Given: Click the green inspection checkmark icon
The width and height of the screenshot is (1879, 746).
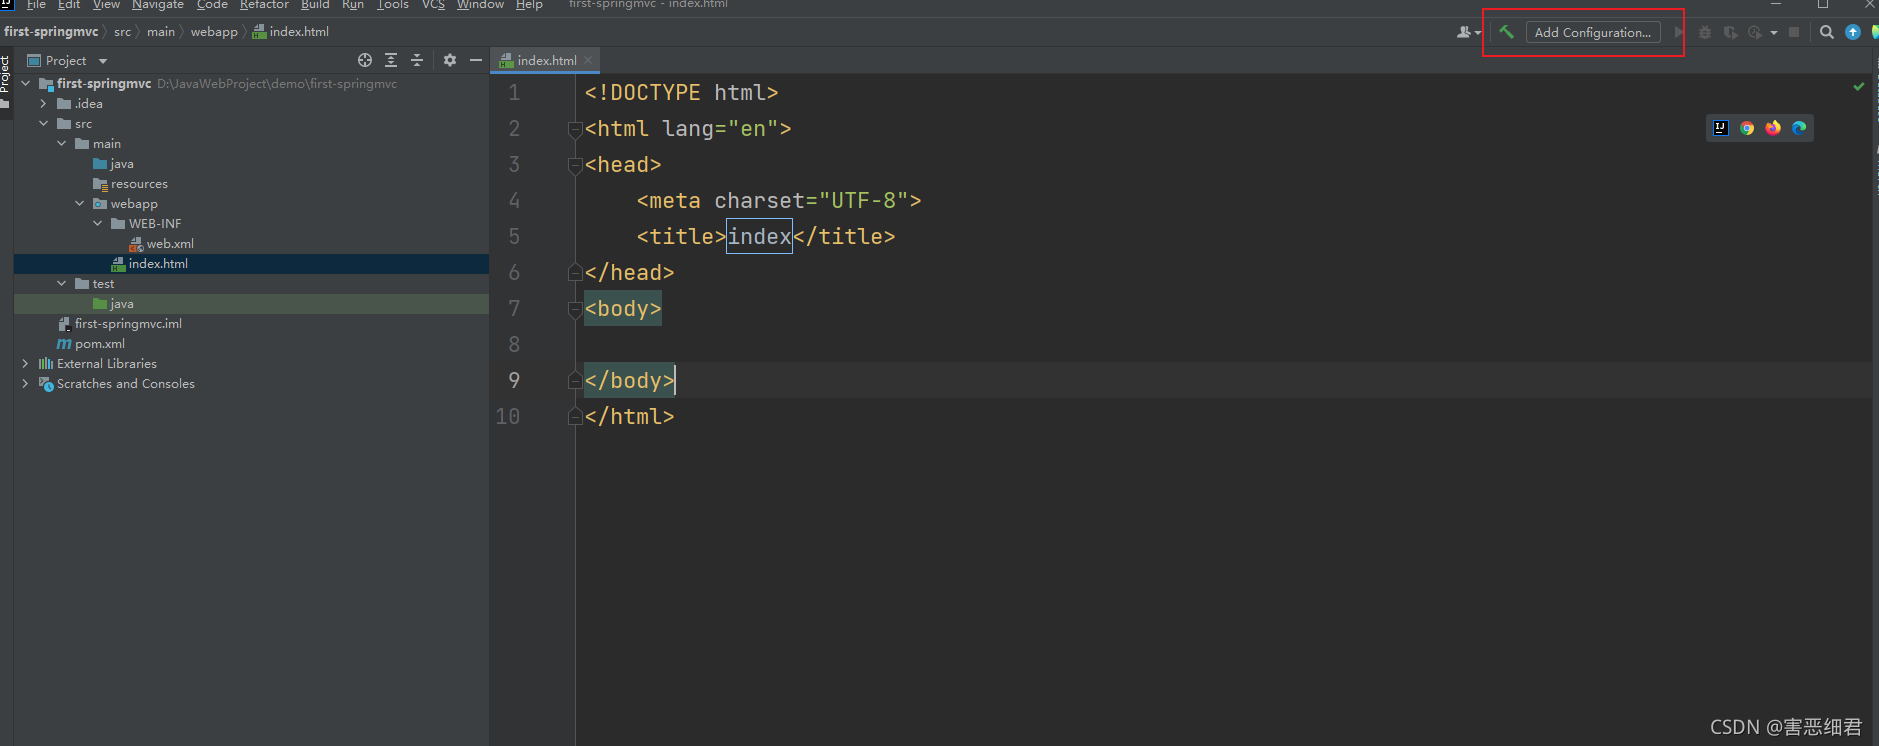Looking at the screenshot, I should coord(1858,87).
